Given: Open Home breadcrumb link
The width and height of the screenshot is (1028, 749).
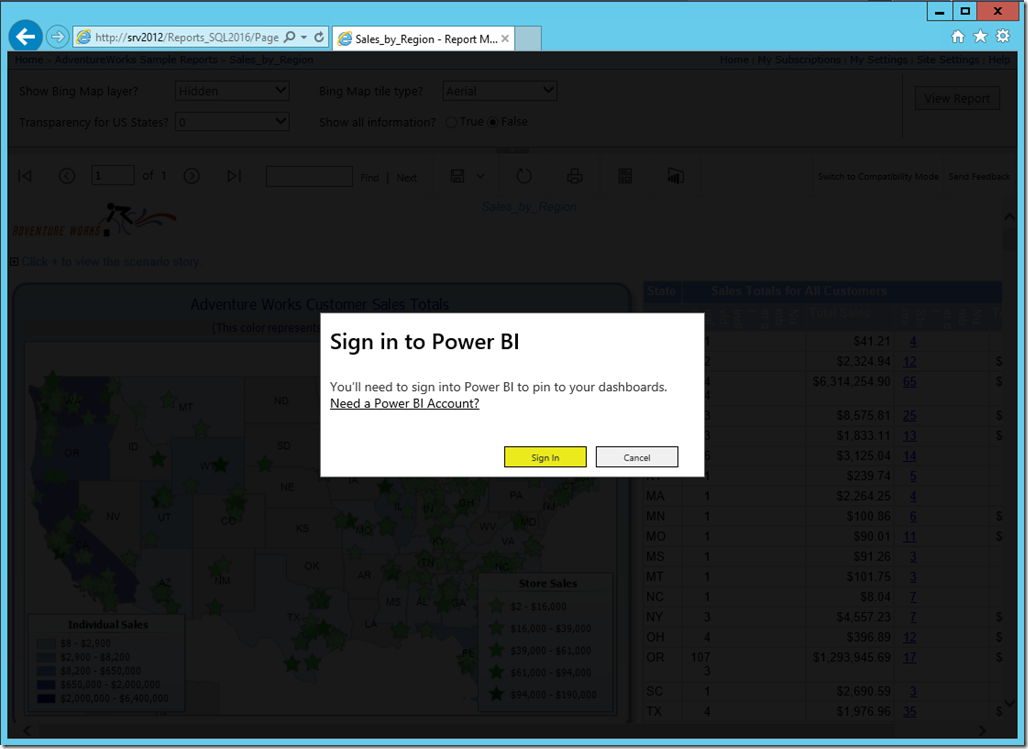Looking at the screenshot, I should coord(29,60).
